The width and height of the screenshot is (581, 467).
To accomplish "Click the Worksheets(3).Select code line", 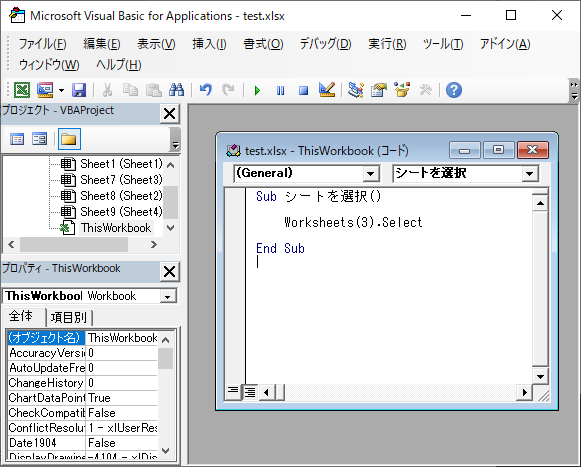I will coord(353,222).
